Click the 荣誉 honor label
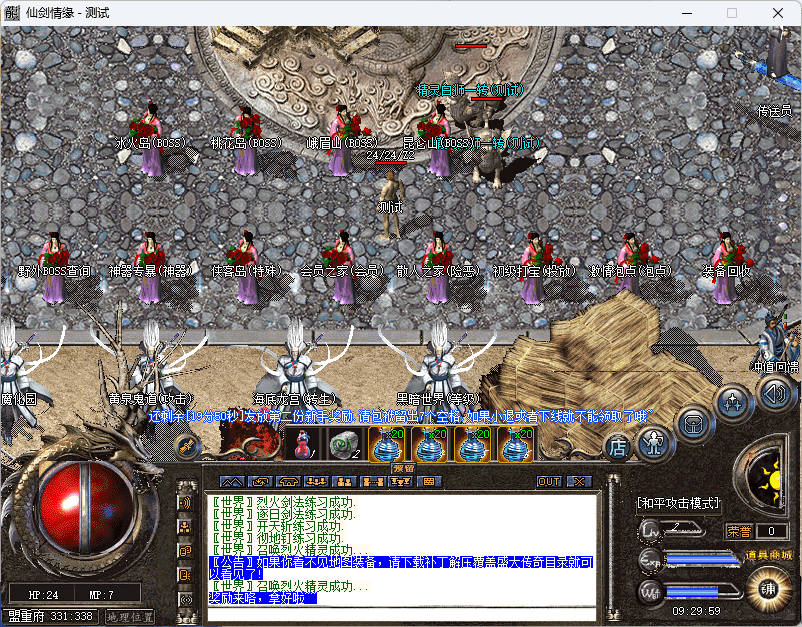802x627 pixels. pyautogui.click(x=740, y=531)
